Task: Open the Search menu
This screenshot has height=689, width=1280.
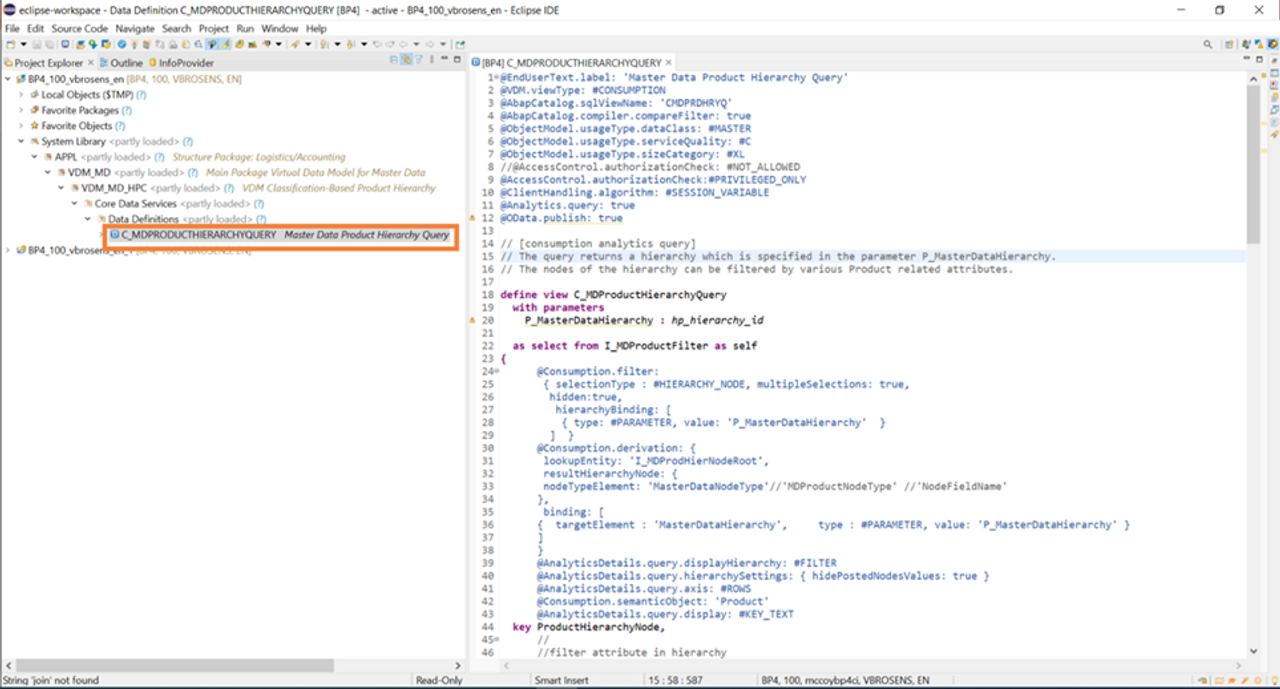Action: (176, 29)
